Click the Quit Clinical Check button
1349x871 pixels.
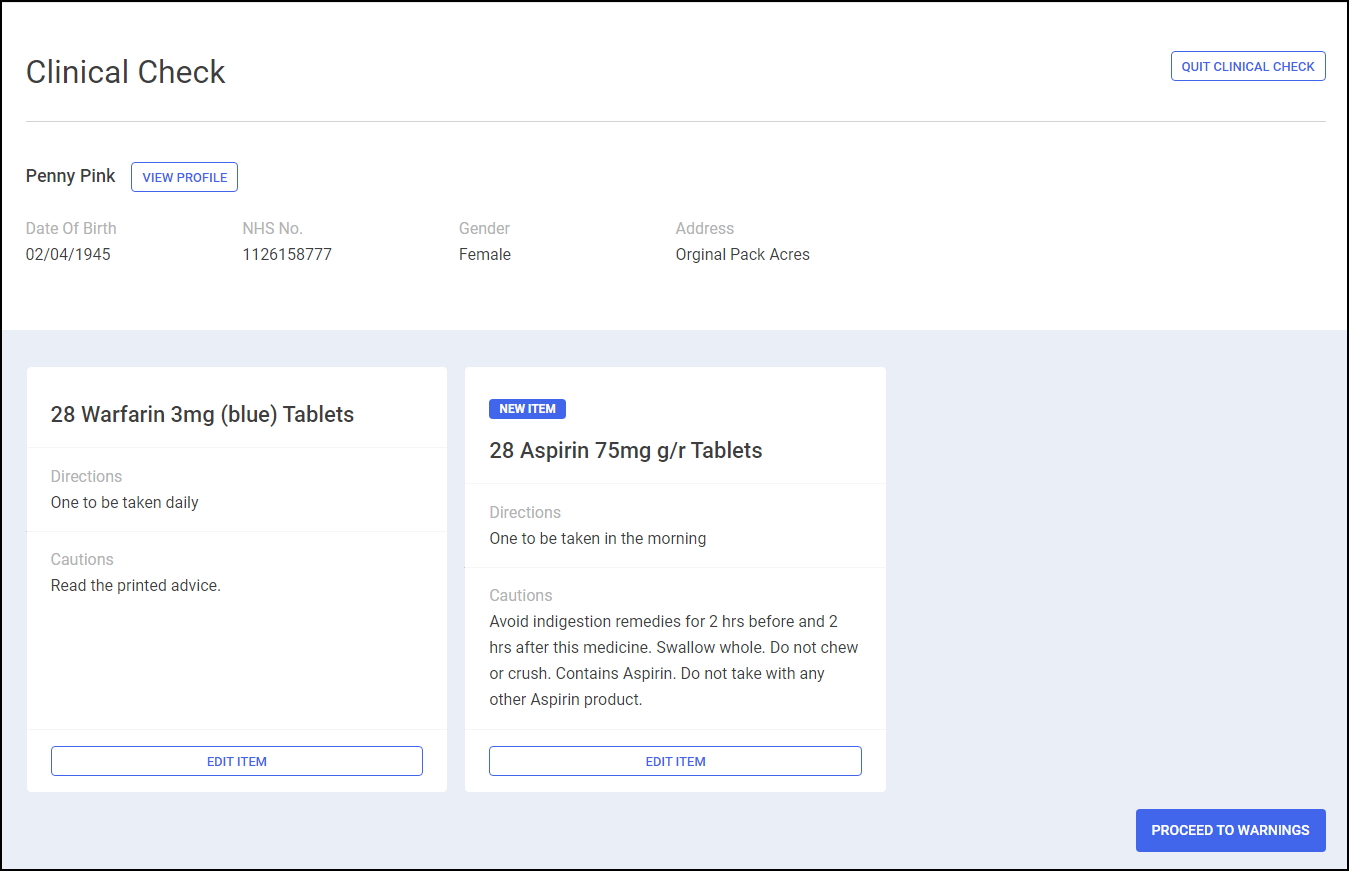point(1248,67)
